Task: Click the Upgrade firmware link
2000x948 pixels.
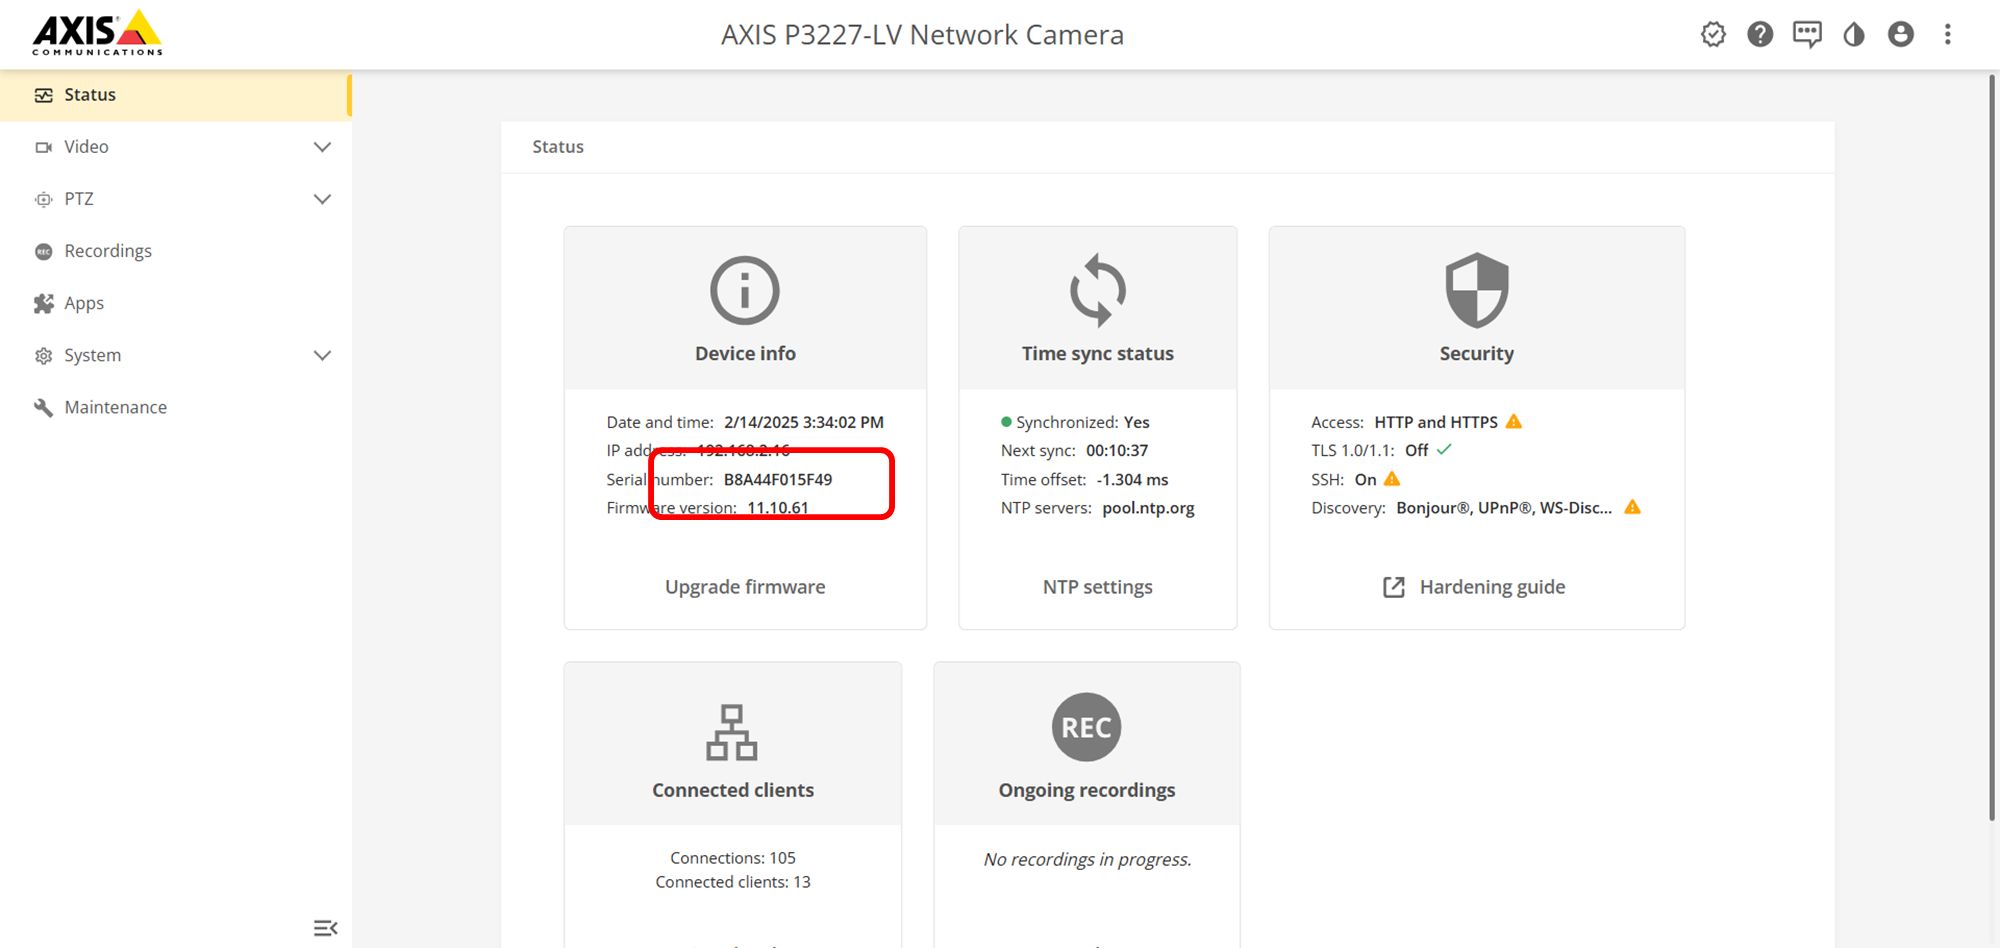Action: coord(745,587)
